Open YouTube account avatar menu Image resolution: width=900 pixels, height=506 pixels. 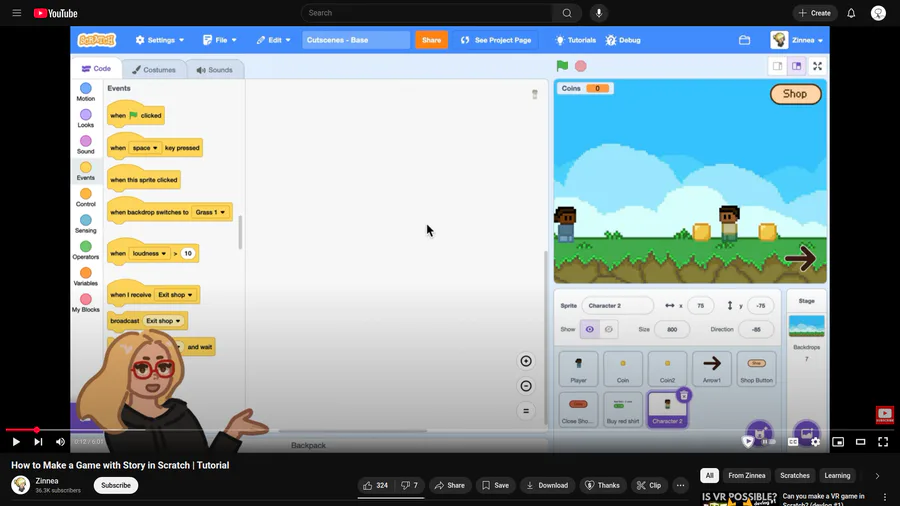point(878,13)
